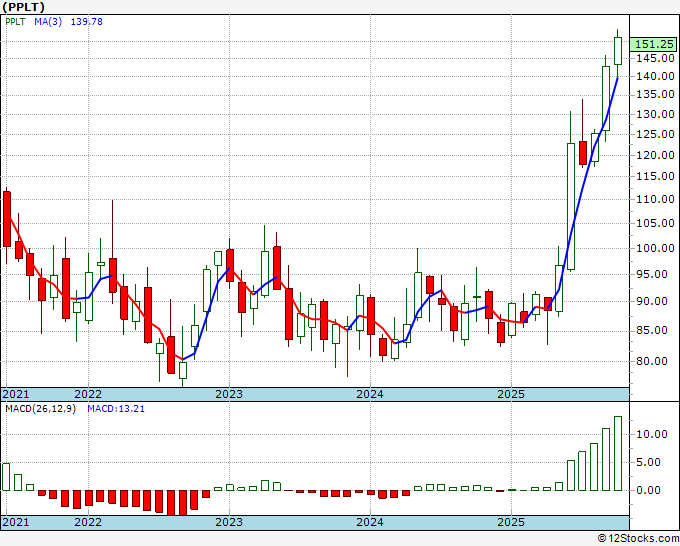Screen dimensions: 680x546
Task: Click the first red candlestick at 2021
Action: [x=7, y=219]
